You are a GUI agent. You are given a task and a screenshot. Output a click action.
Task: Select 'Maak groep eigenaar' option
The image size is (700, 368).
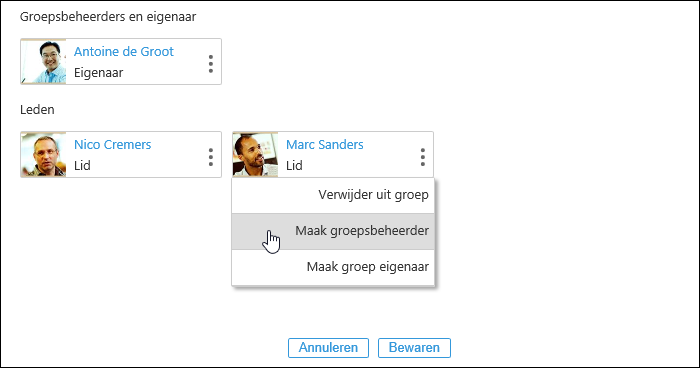(333, 267)
